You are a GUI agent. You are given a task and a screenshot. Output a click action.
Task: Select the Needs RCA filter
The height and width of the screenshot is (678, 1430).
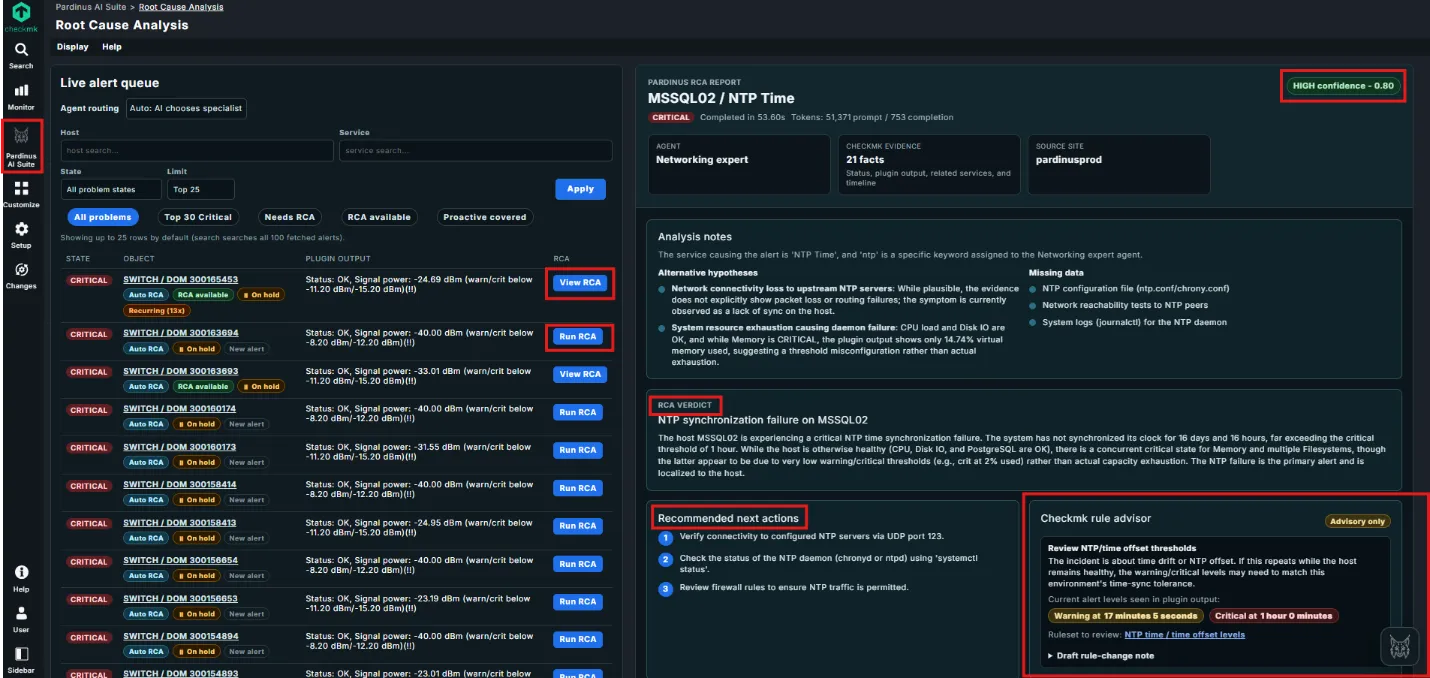[x=289, y=217]
